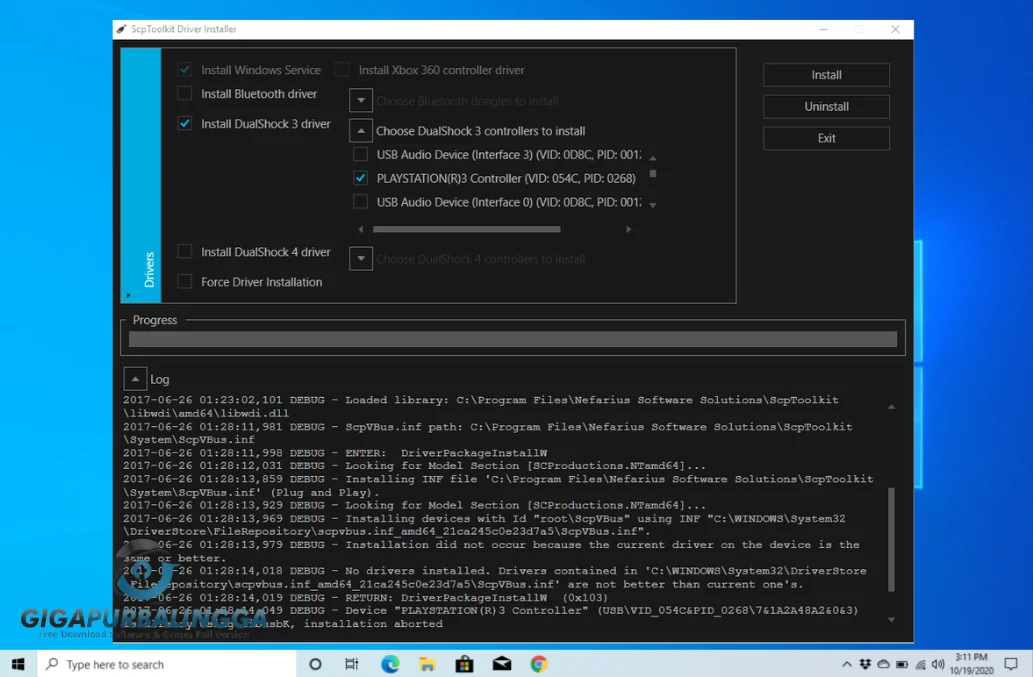
Task: Open the Microsoft Store icon
Action: (464, 663)
